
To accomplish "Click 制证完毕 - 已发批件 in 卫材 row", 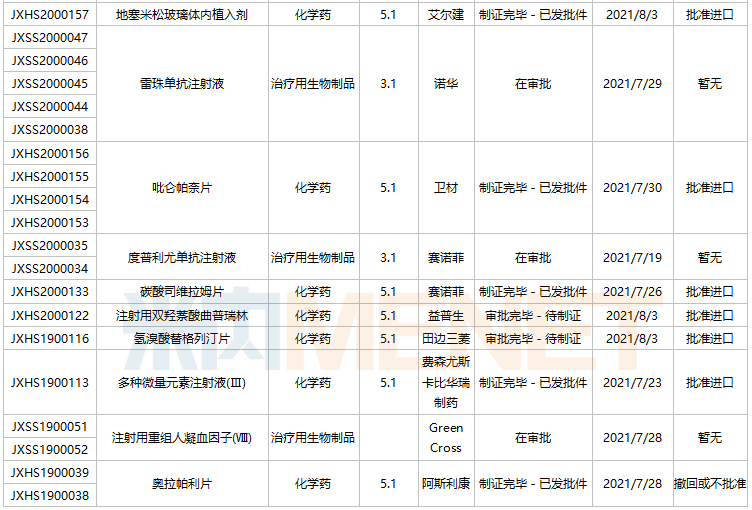I will (x=533, y=188).
